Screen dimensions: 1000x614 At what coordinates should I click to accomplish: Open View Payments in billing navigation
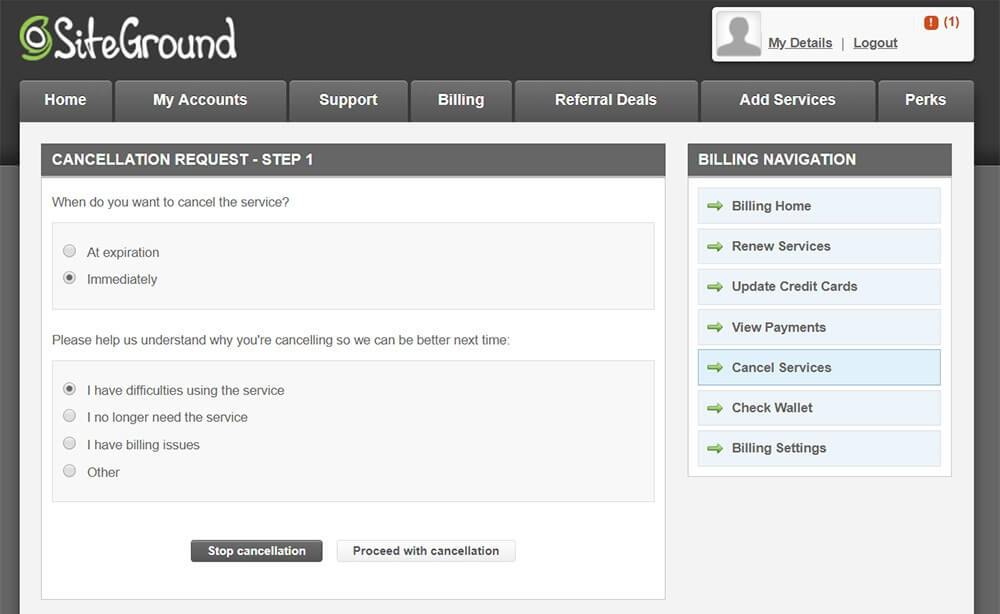click(819, 327)
